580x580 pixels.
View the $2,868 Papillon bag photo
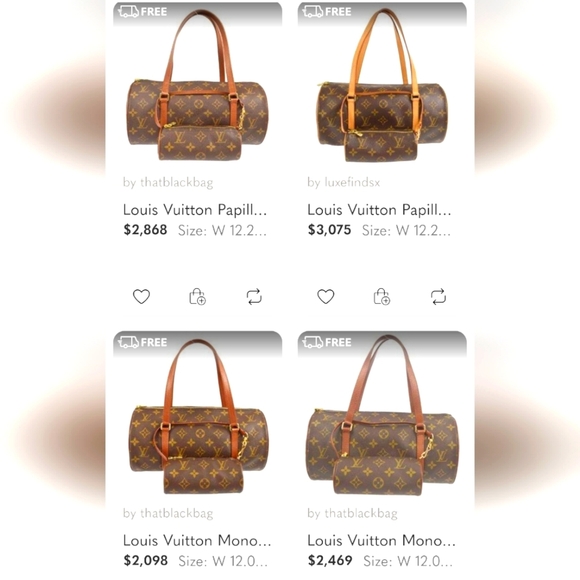[x=198, y=85]
